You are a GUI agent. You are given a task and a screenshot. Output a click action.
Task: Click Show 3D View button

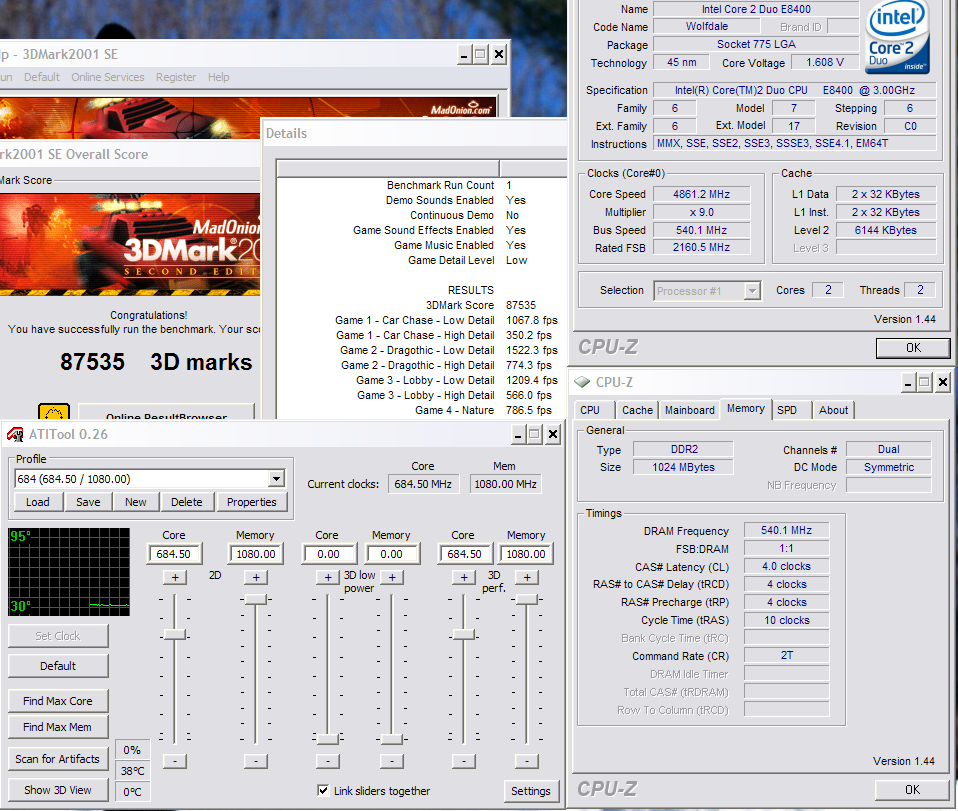[58, 790]
